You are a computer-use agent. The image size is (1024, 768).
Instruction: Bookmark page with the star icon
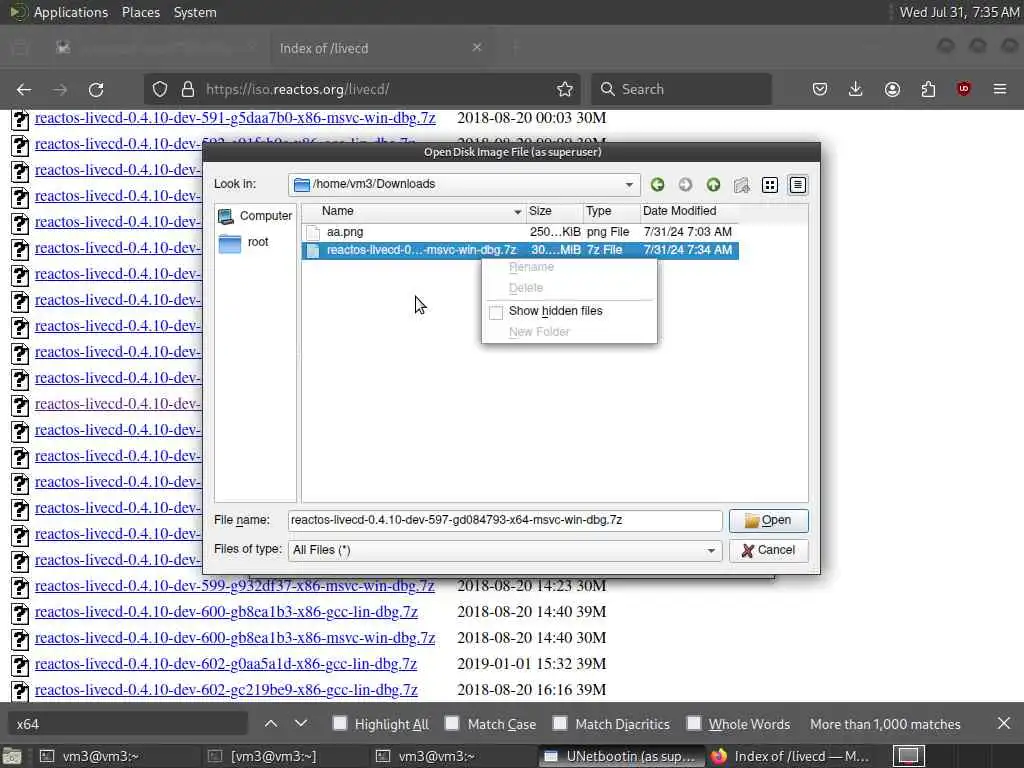pos(565,89)
